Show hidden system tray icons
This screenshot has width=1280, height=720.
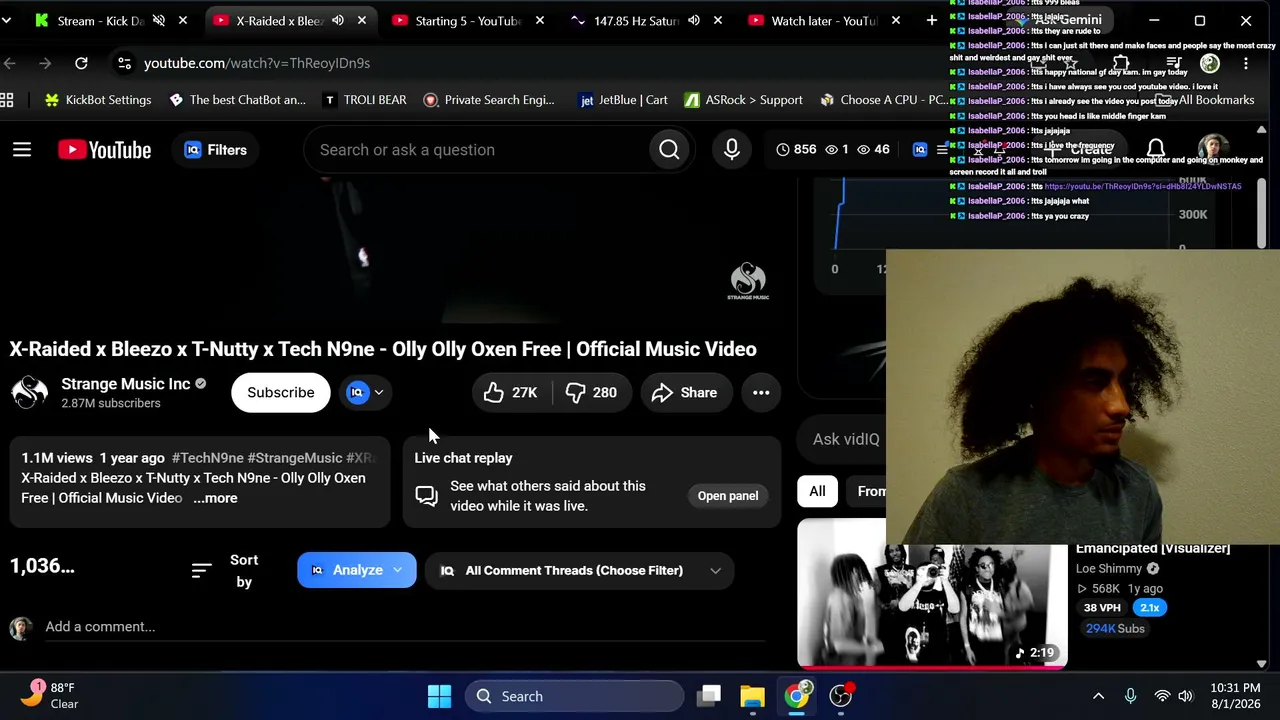tap(1098, 696)
